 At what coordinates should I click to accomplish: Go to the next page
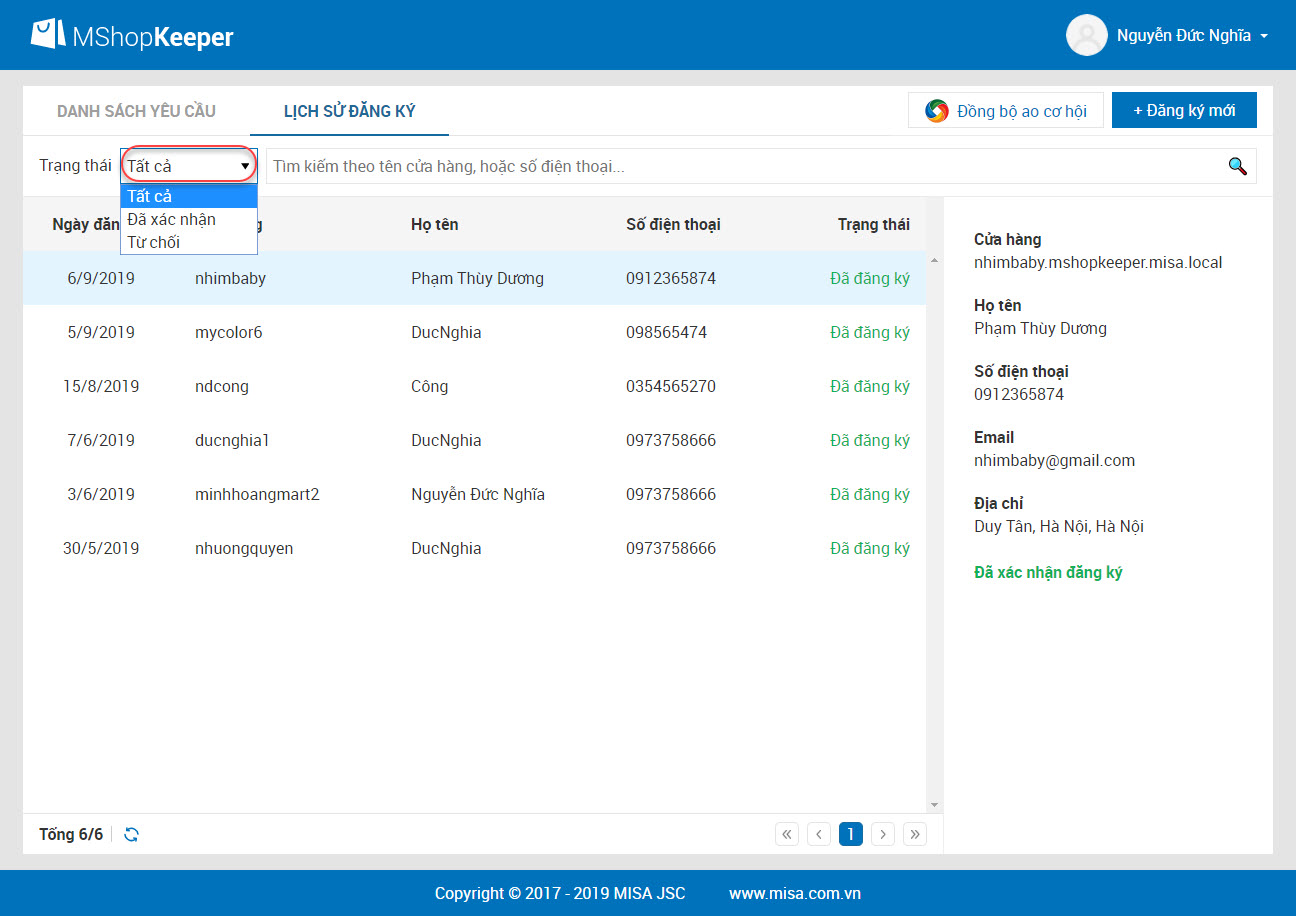click(x=882, y=834)
